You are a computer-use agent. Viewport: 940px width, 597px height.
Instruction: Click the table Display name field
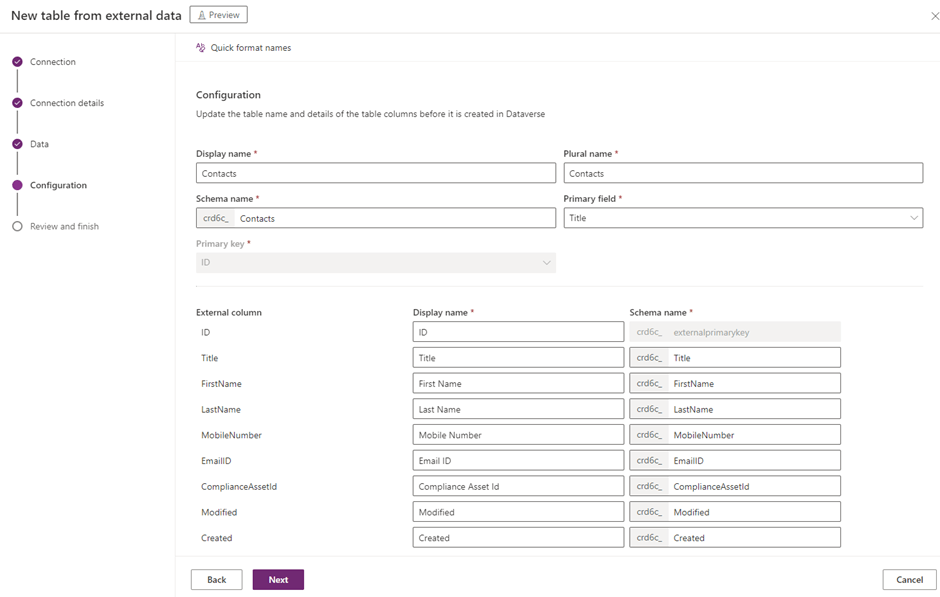(x=375, y=173)
